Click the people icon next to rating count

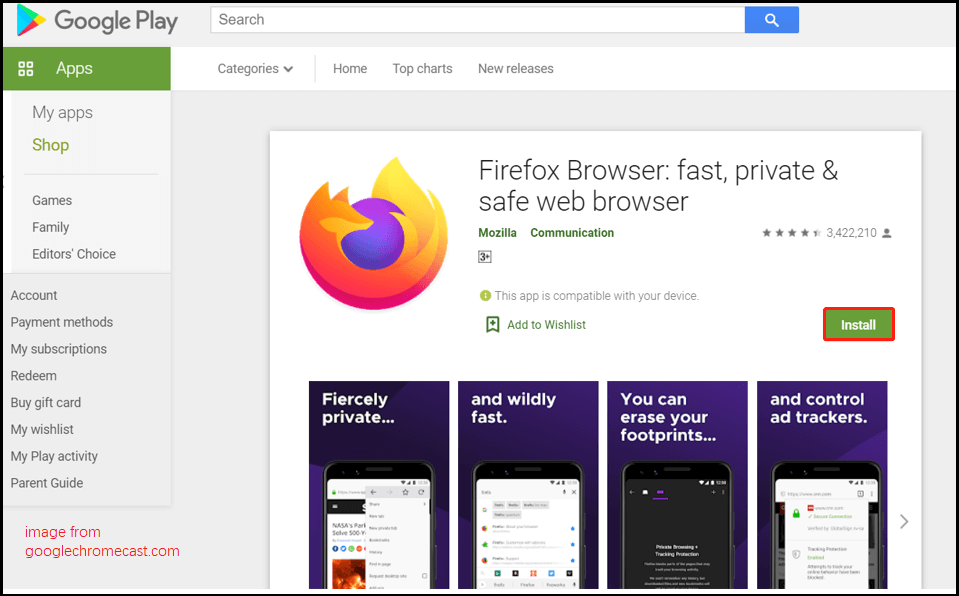point(886,231)
